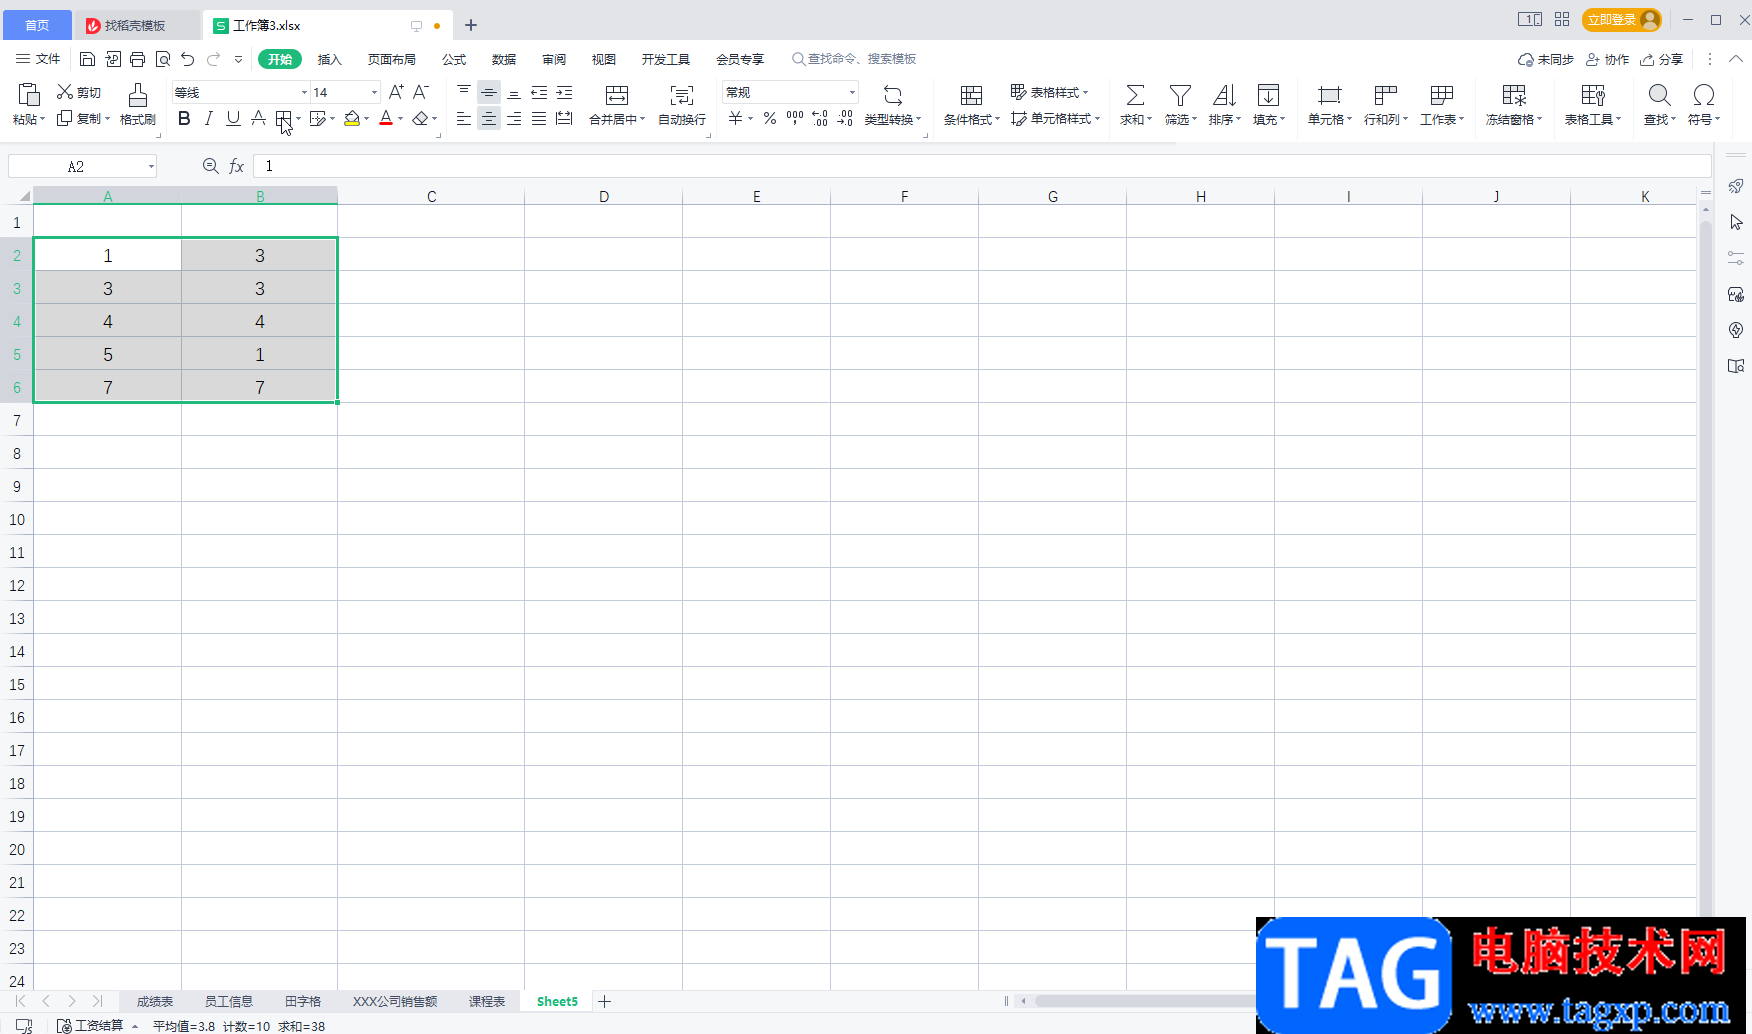Image resolution: width=1752 pixels, height=1034 pixels.
Task: Toggle middle vertical alignment
Action: 489,92
